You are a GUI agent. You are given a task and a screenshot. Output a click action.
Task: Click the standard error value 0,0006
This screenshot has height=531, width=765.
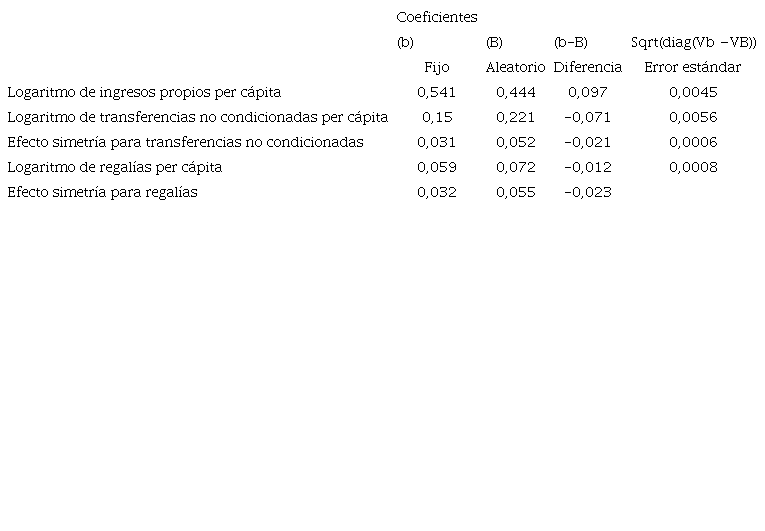[x=693, y=142]
